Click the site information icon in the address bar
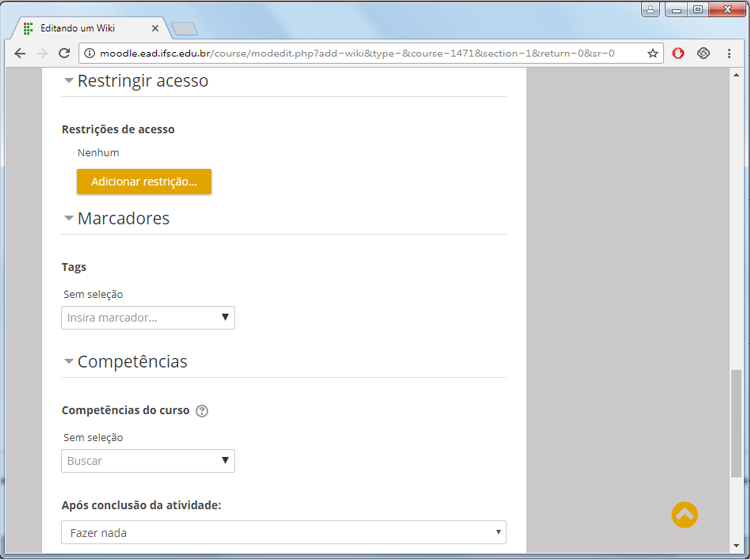Screen dimensions: 750x560 pyautogui.click(x=89, y=53)
